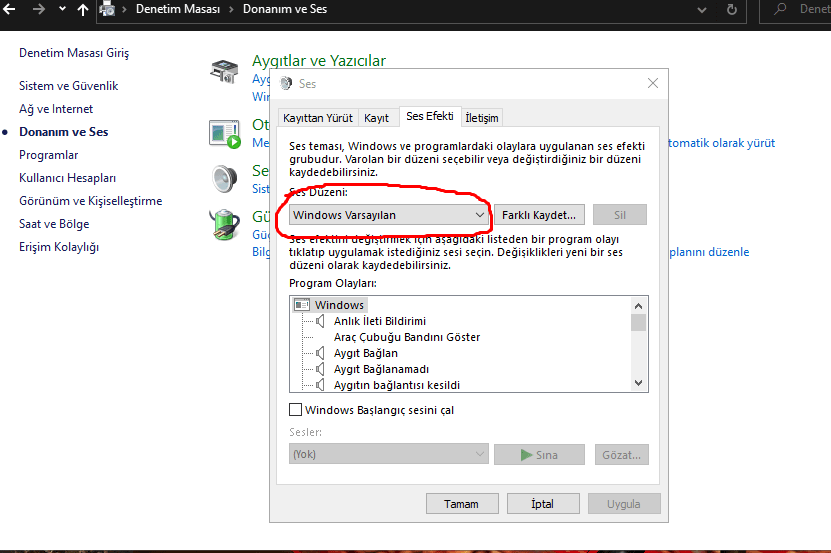Select Windows node in Program Olayları

click(x=339, y=305)
